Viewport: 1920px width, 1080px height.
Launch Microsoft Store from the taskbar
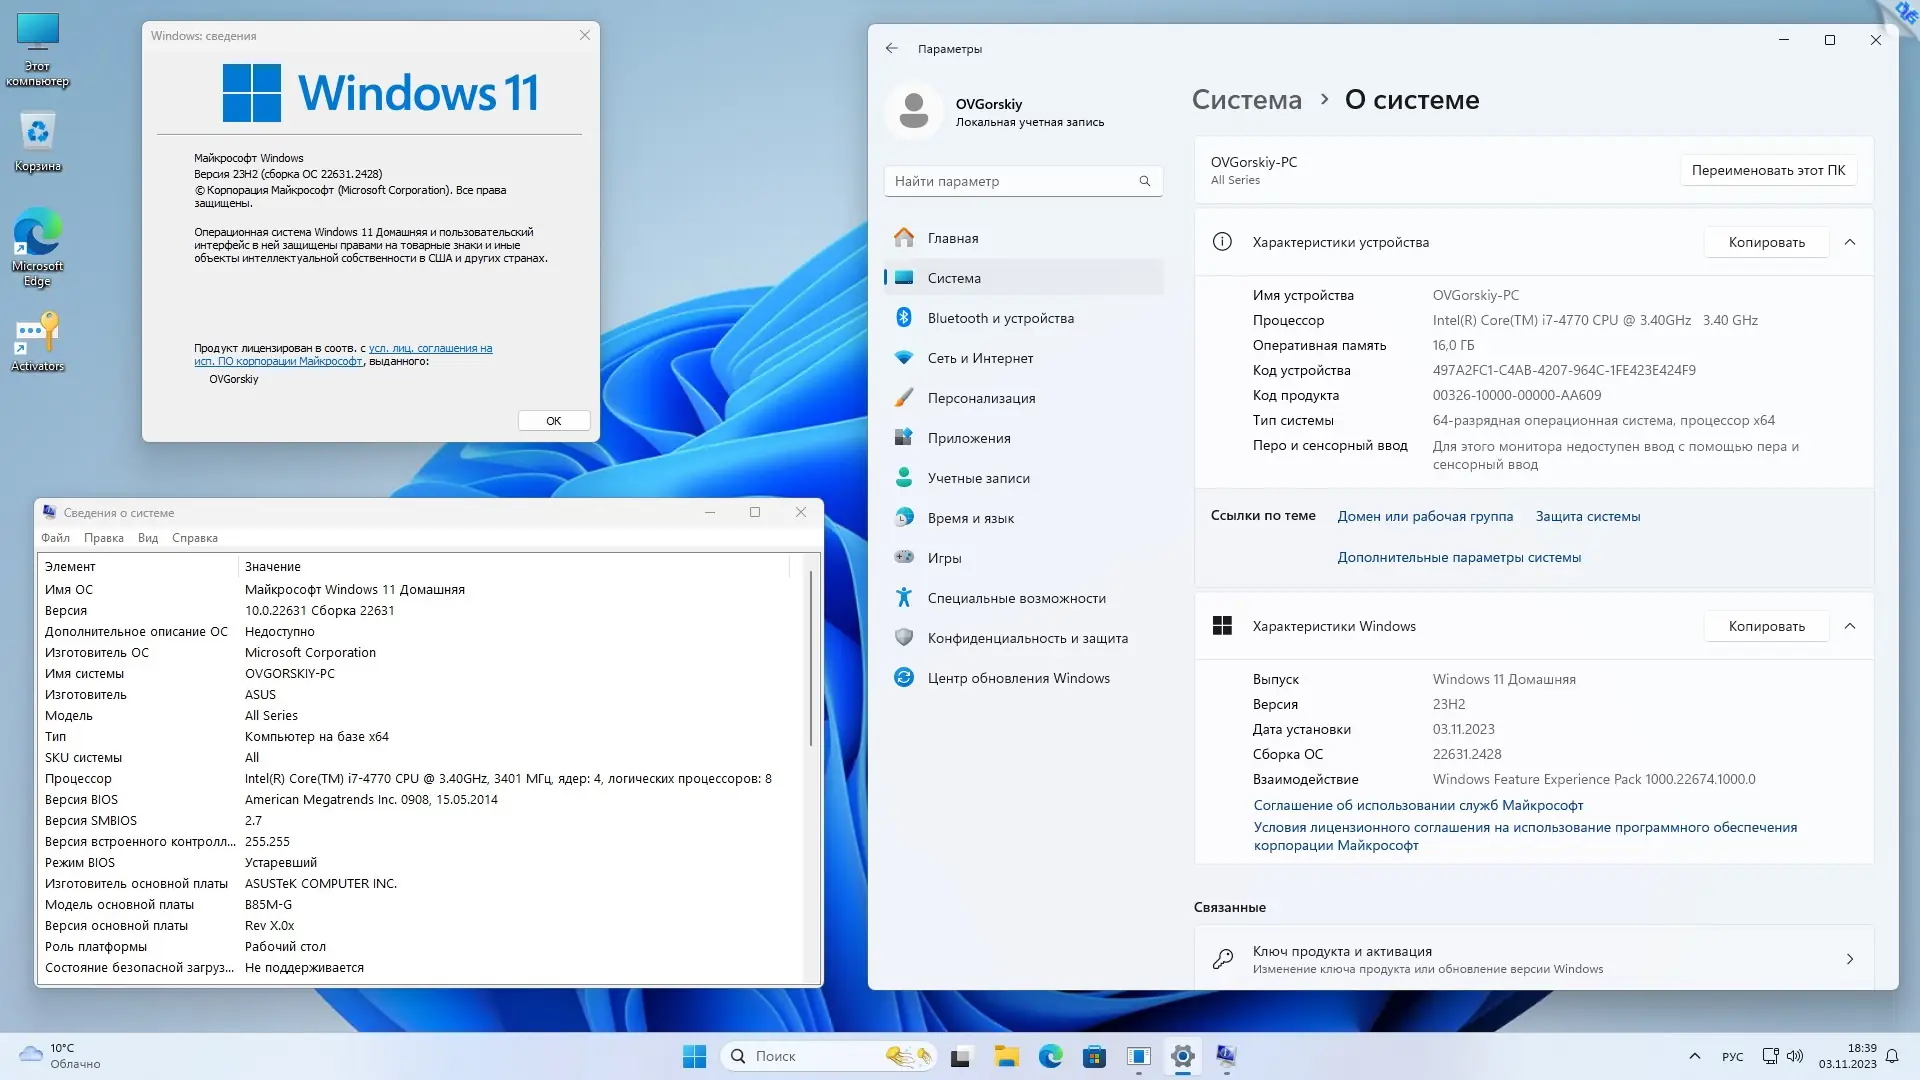click(x=1095, y=1056)
